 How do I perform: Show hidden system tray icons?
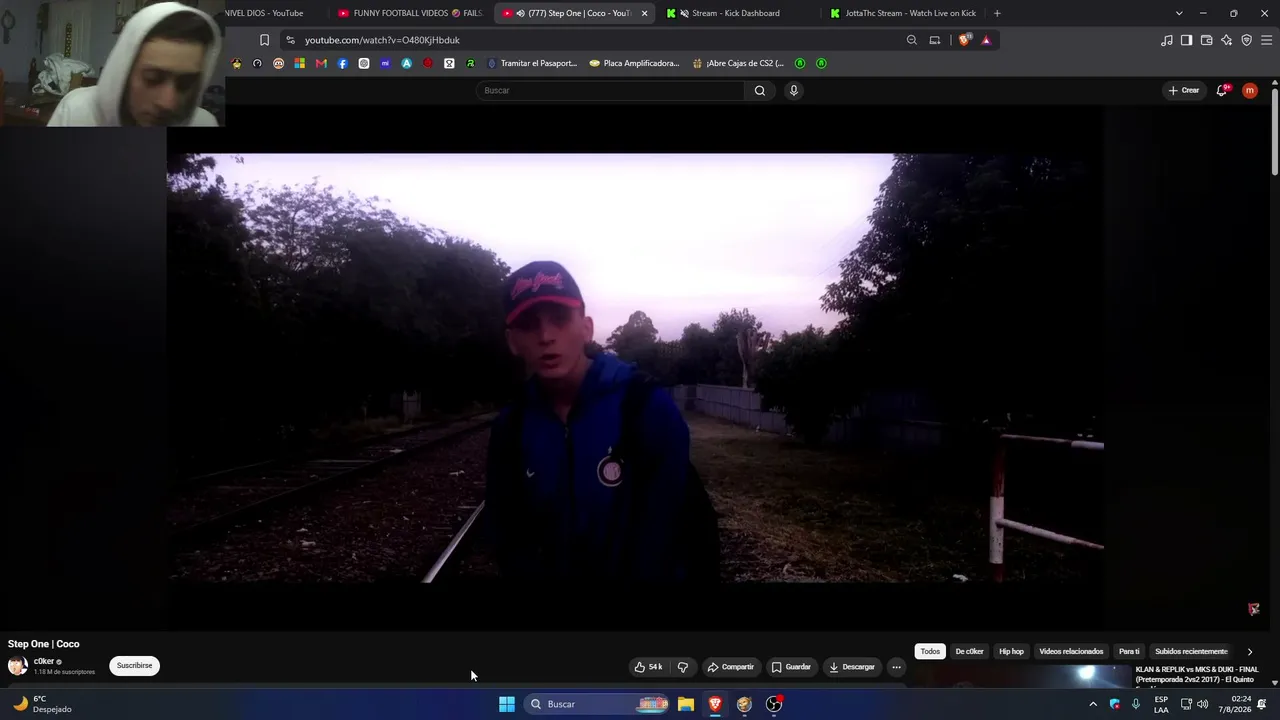[x=1093, y=704]
